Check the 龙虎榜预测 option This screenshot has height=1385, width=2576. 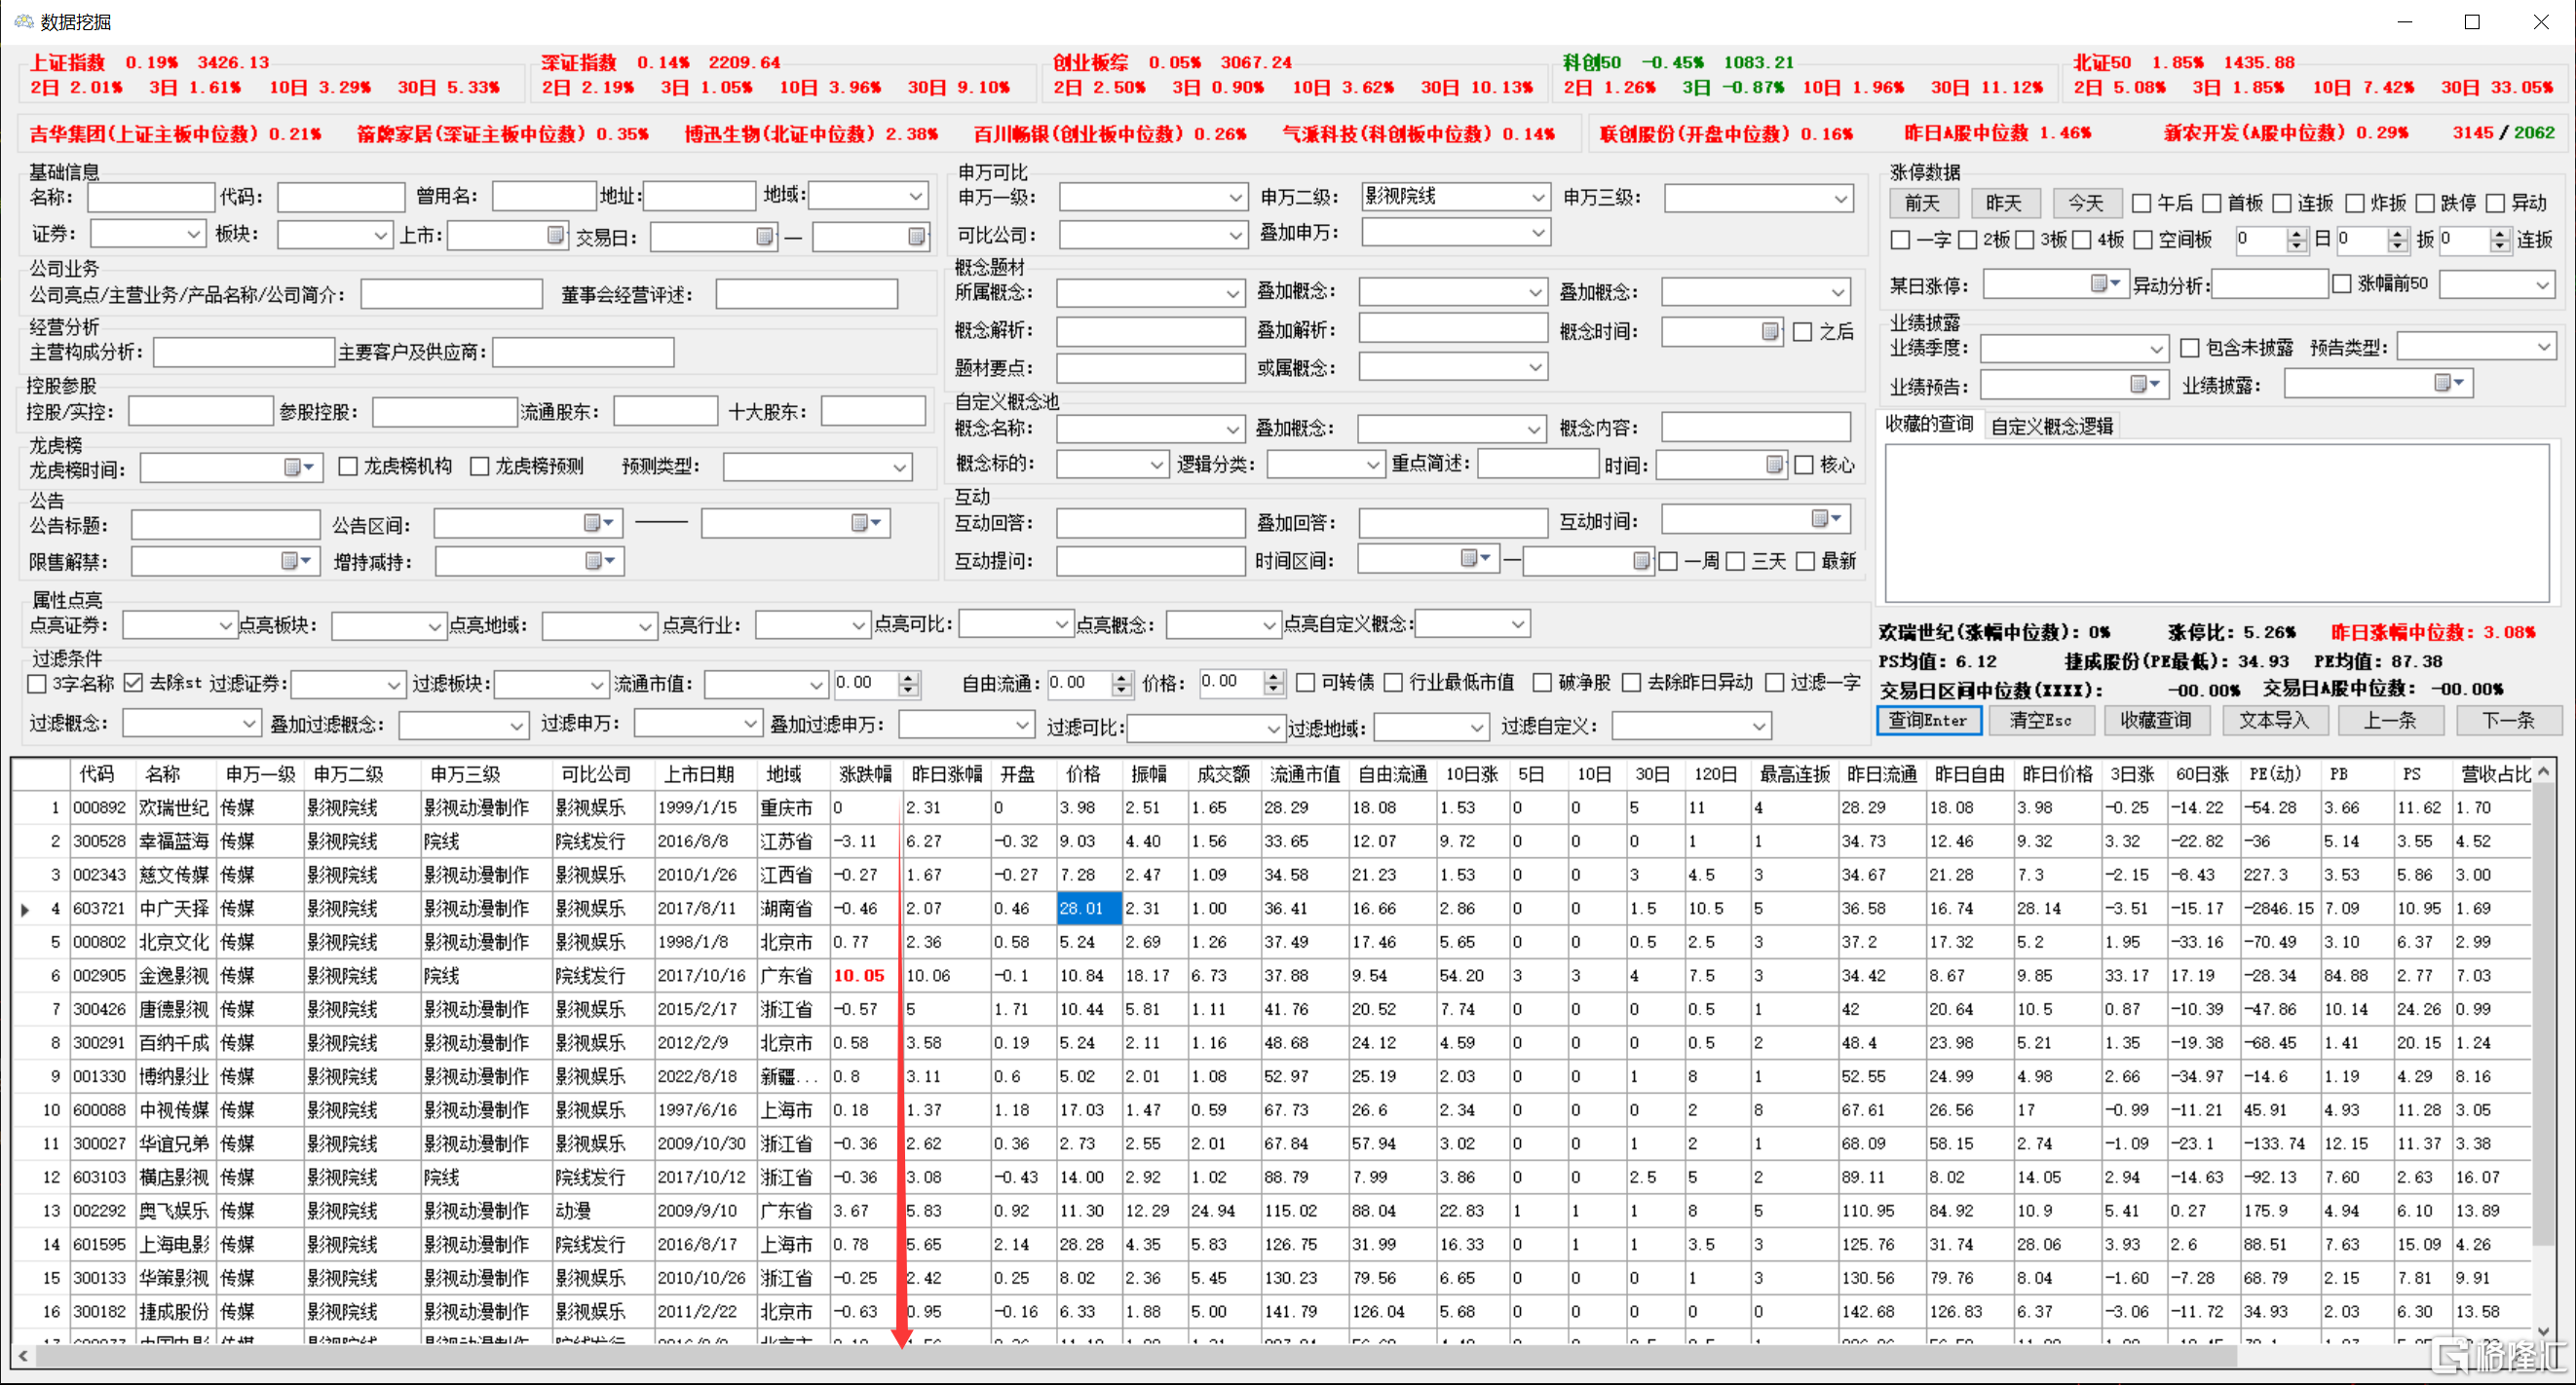coord(480,466)
